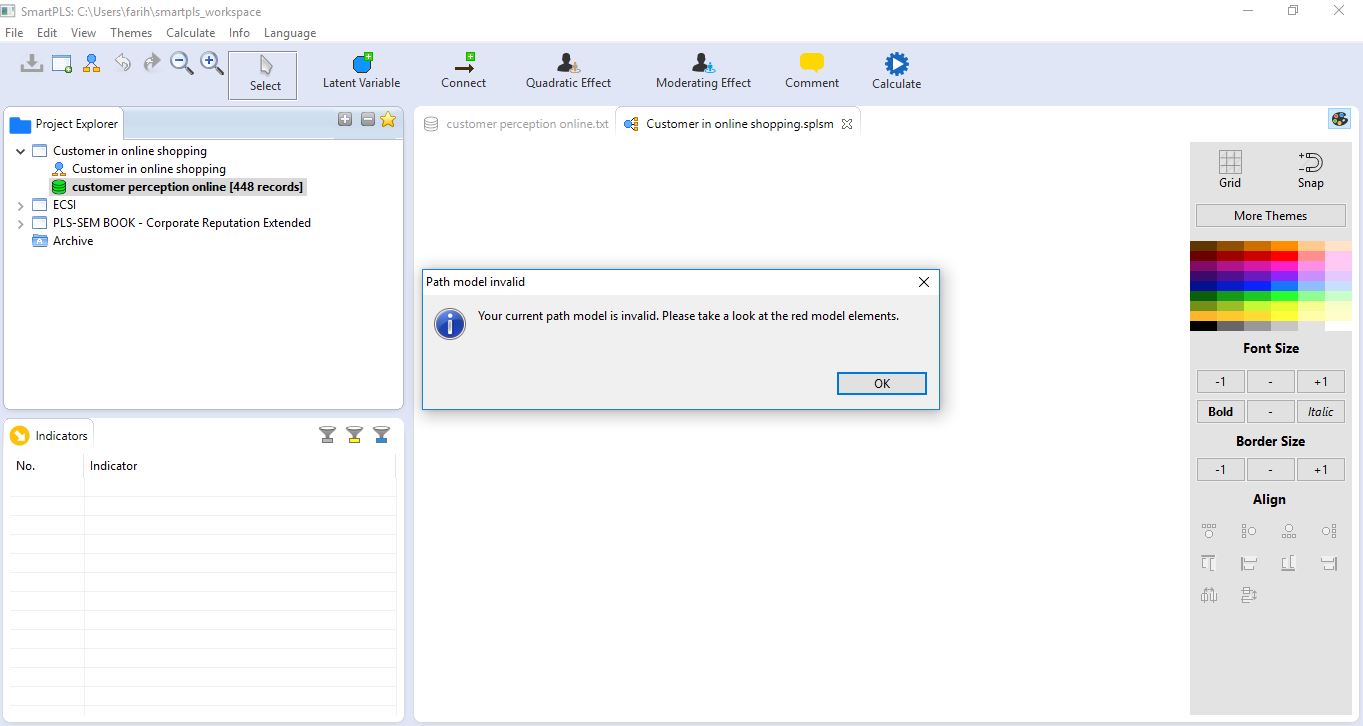This screenshot has height=726, width=1363.
Task: Click the yellow star icon in Project Explorer
Action: 388,119
